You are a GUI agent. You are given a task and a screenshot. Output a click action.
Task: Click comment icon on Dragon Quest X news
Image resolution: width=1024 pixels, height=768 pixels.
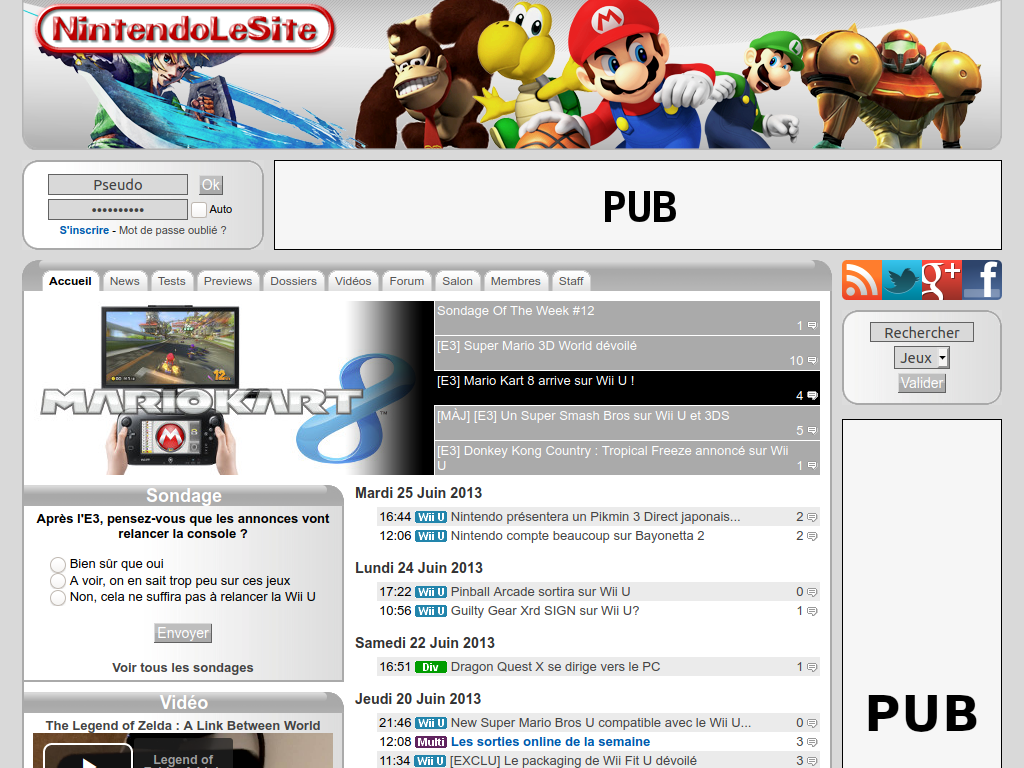coord(812,667)
